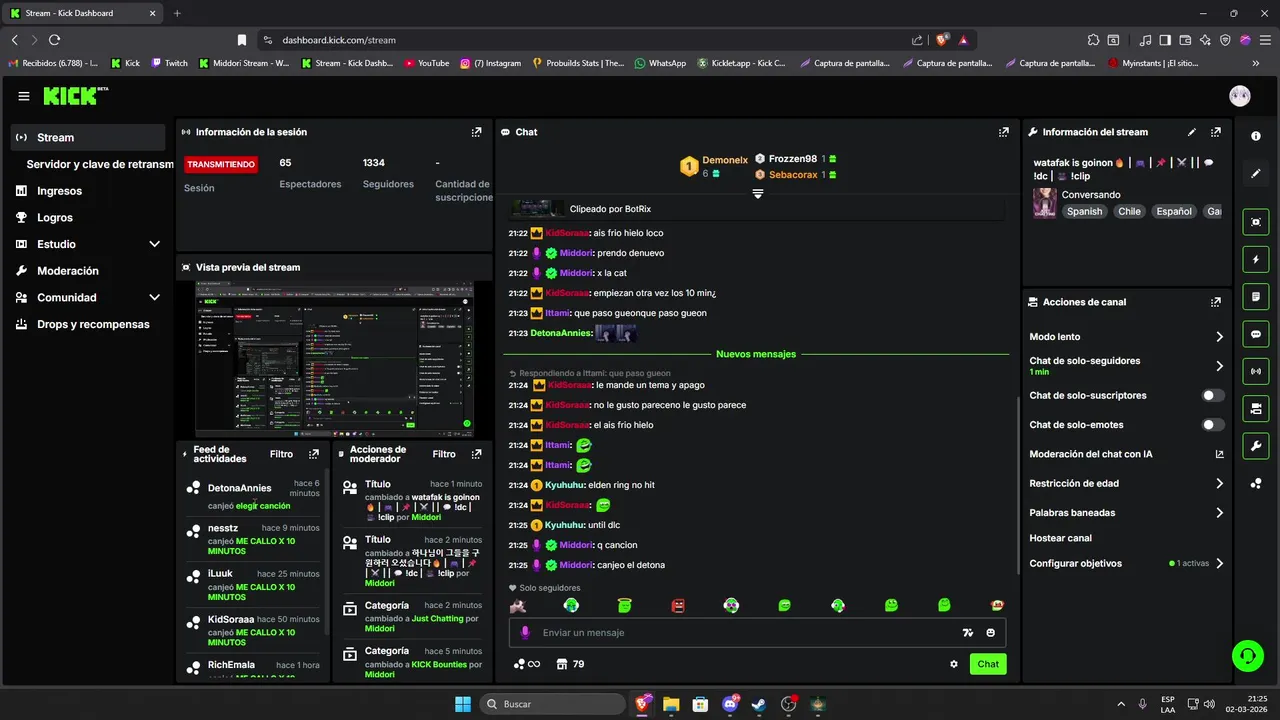Collapse the chat leaderboard arrow
Viewport: 1280px width, 720px height.
(x=758, y=194)
